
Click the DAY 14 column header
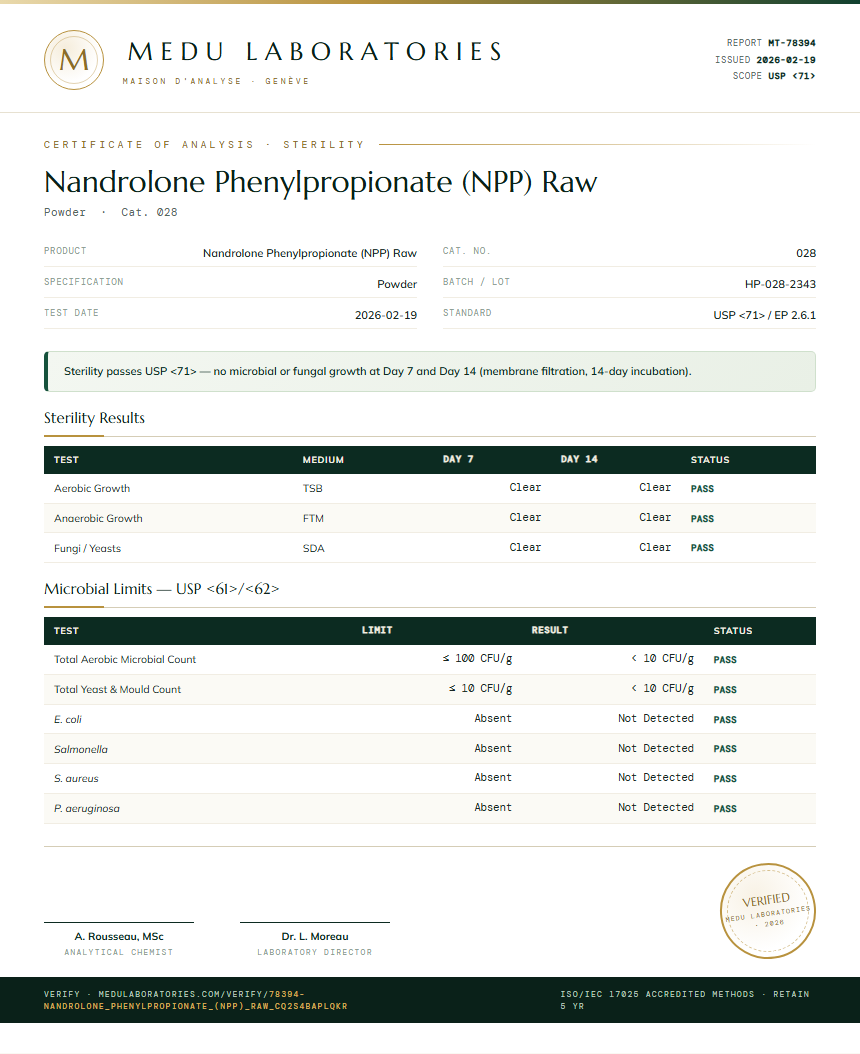pos(579,459)
